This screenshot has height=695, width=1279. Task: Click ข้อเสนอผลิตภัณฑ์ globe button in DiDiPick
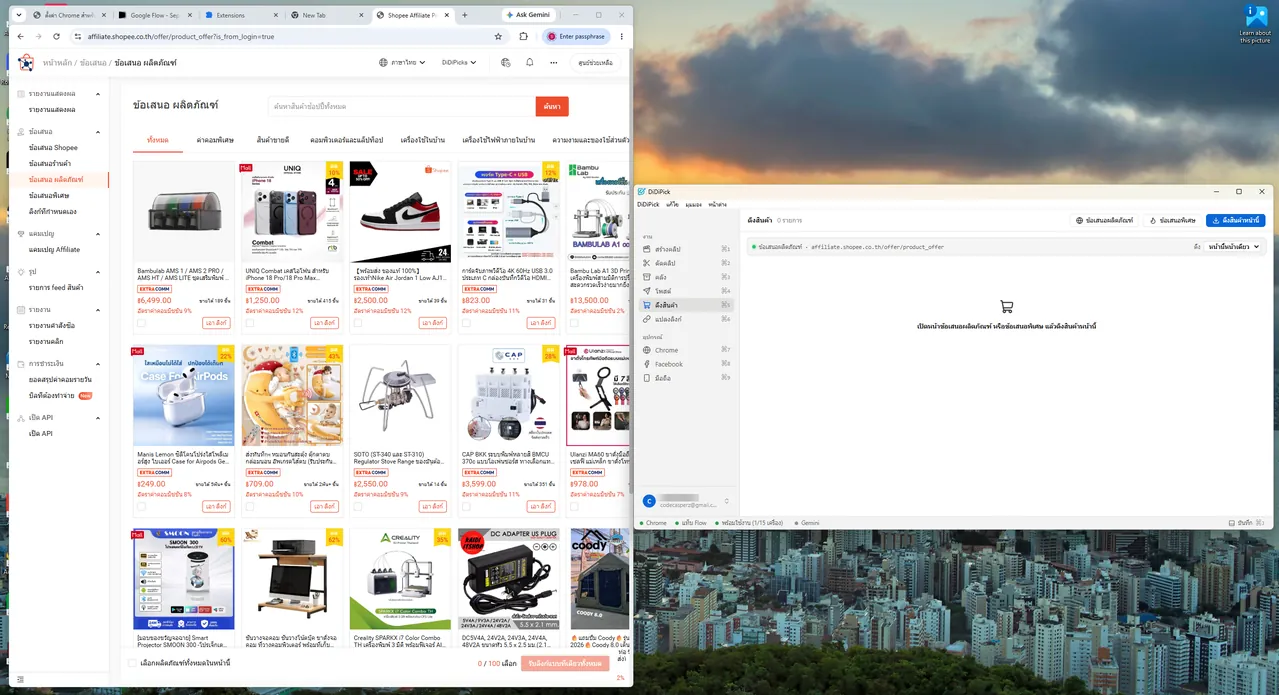pyautogui.click(x=1104, y=220)
